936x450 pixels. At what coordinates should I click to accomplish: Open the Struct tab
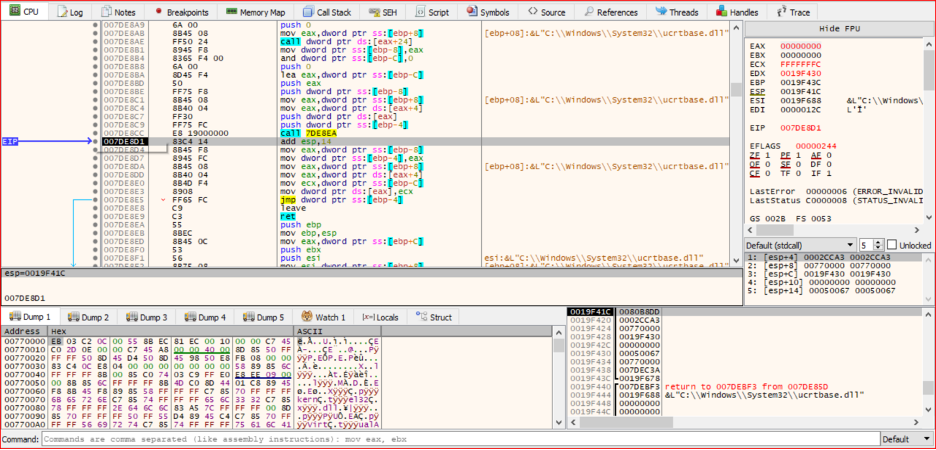tap(433, 317)
